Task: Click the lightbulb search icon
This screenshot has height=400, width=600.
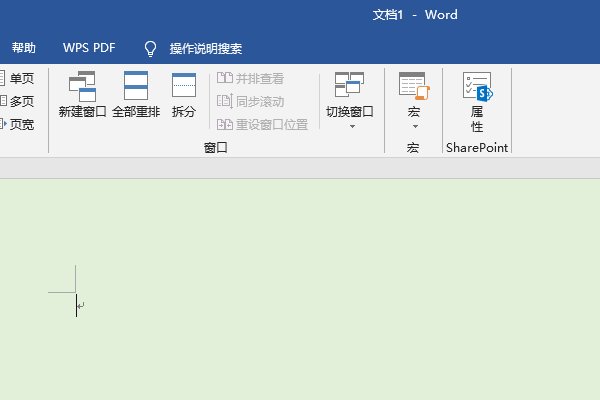Action: [150, 49]
